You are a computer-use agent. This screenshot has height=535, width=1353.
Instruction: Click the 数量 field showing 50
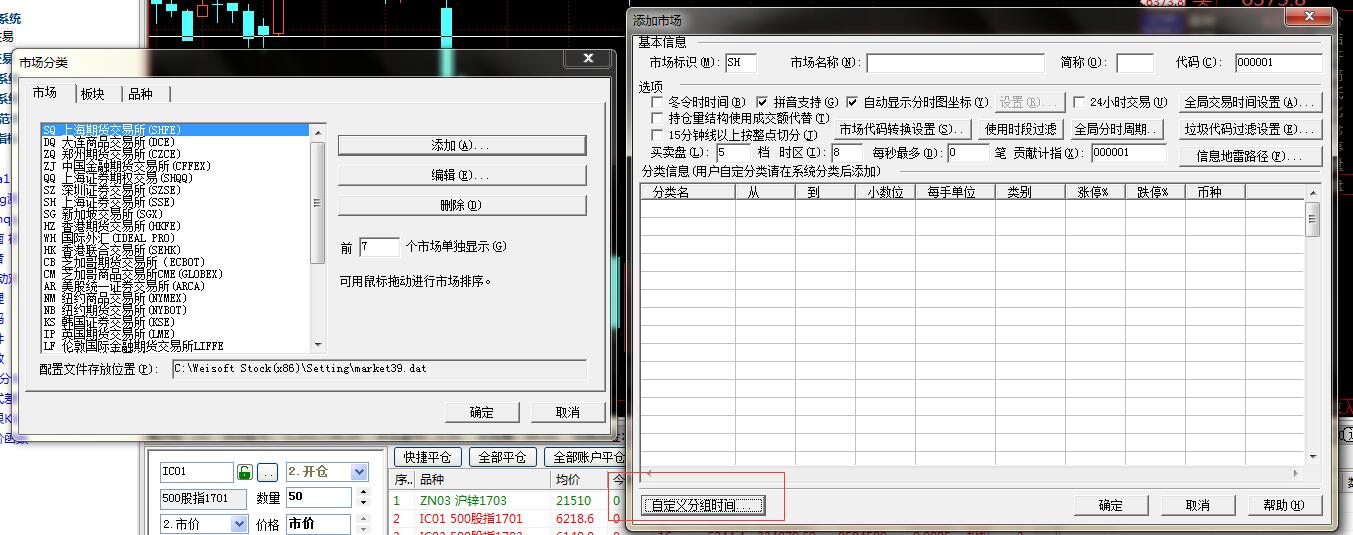(x=319, y=497)
